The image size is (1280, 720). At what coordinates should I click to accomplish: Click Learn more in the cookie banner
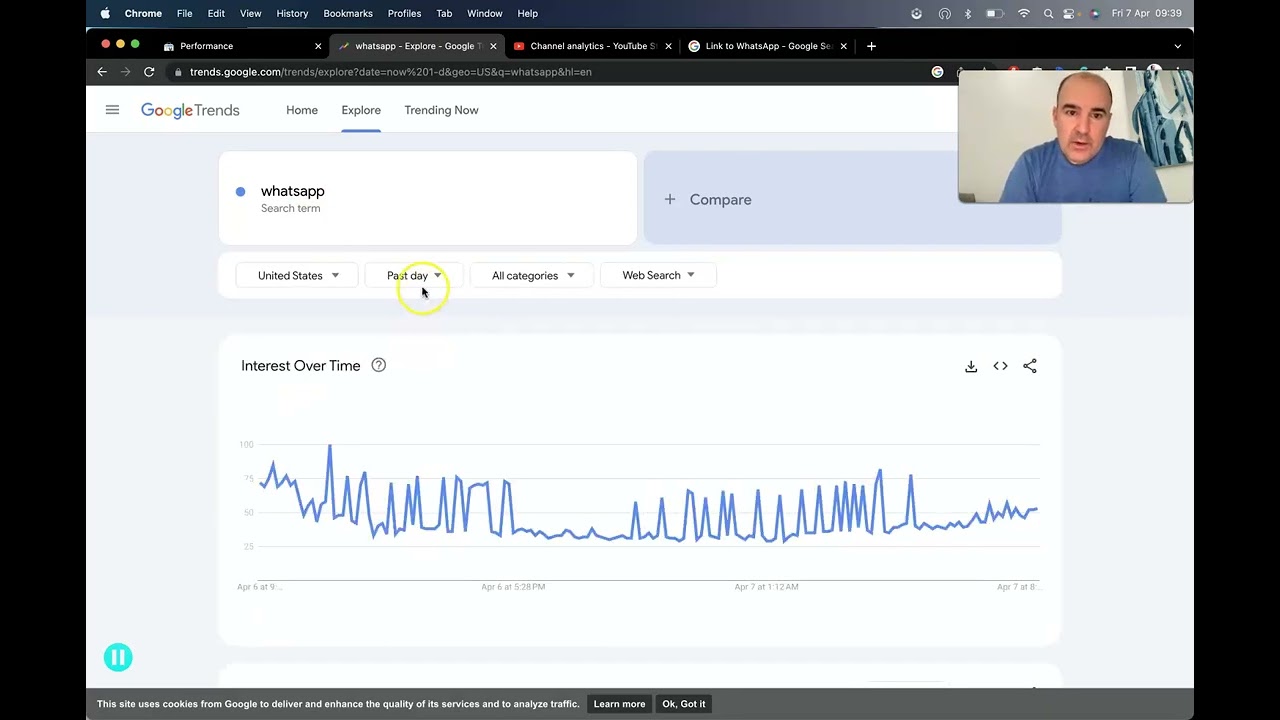[619, 704]
